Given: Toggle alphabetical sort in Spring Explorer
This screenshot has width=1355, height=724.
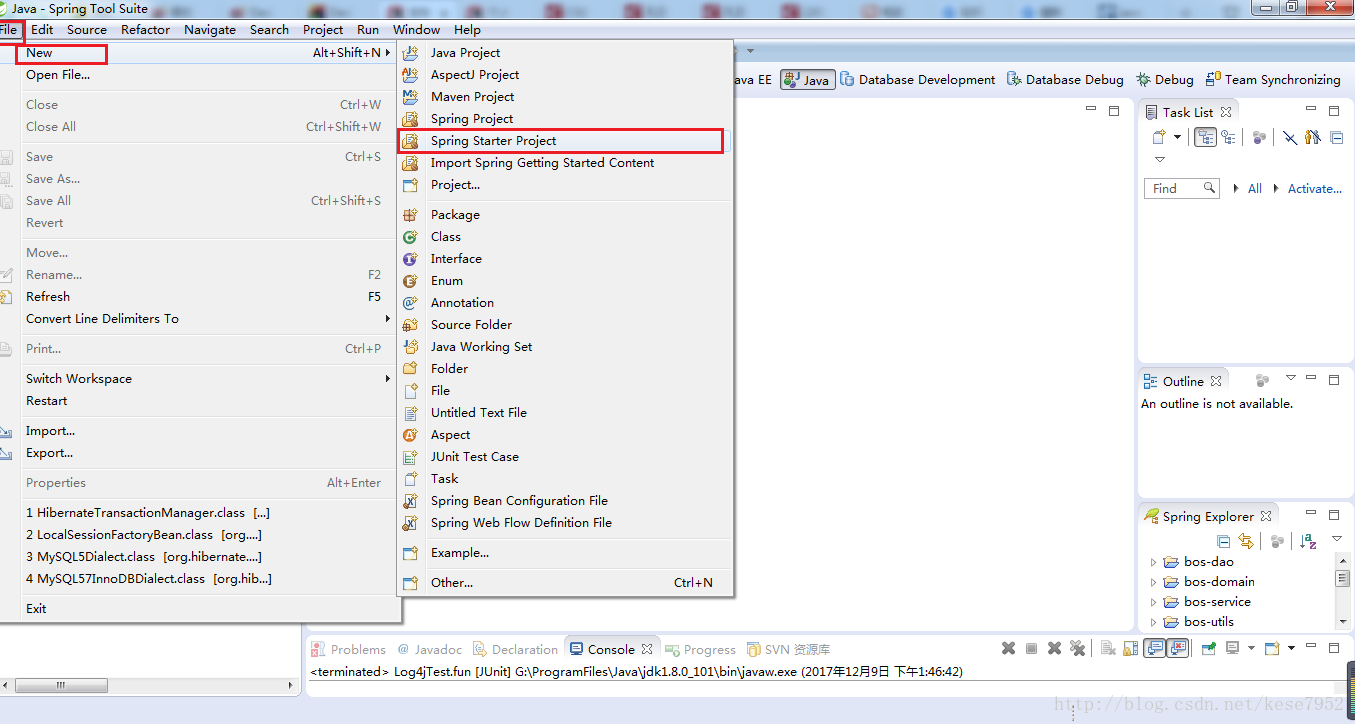Looking at the screenshot, I should click(x=1308, y=541).
